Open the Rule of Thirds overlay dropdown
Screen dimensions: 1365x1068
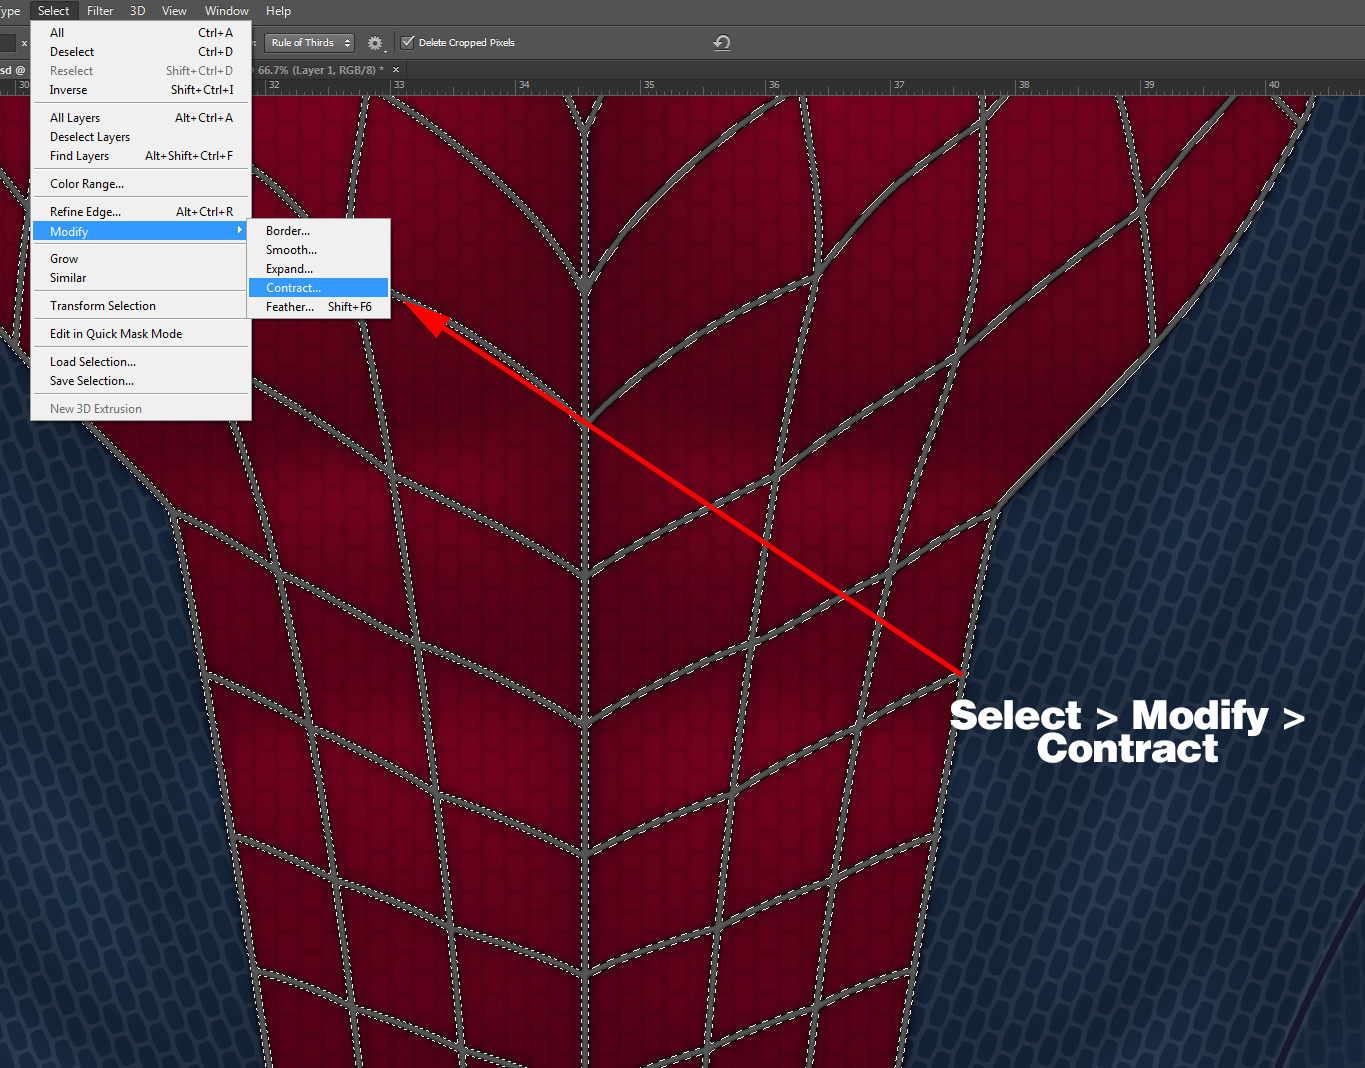(310, 42)
